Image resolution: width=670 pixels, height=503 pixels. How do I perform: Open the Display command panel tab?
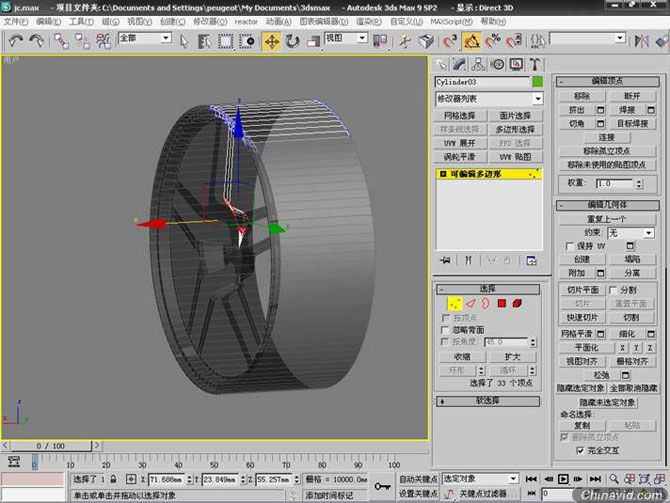click(x=516, y=65)
